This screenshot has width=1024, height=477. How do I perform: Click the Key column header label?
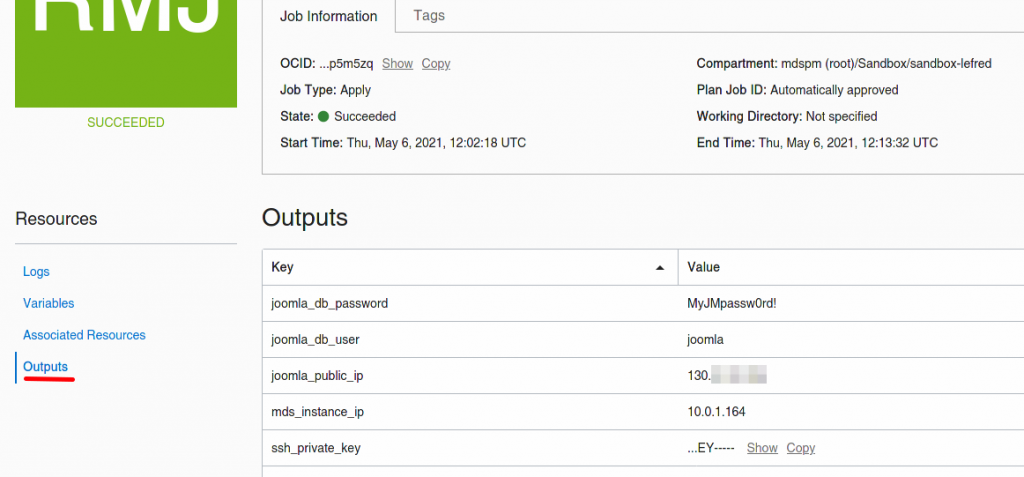[x=282, y=267]
